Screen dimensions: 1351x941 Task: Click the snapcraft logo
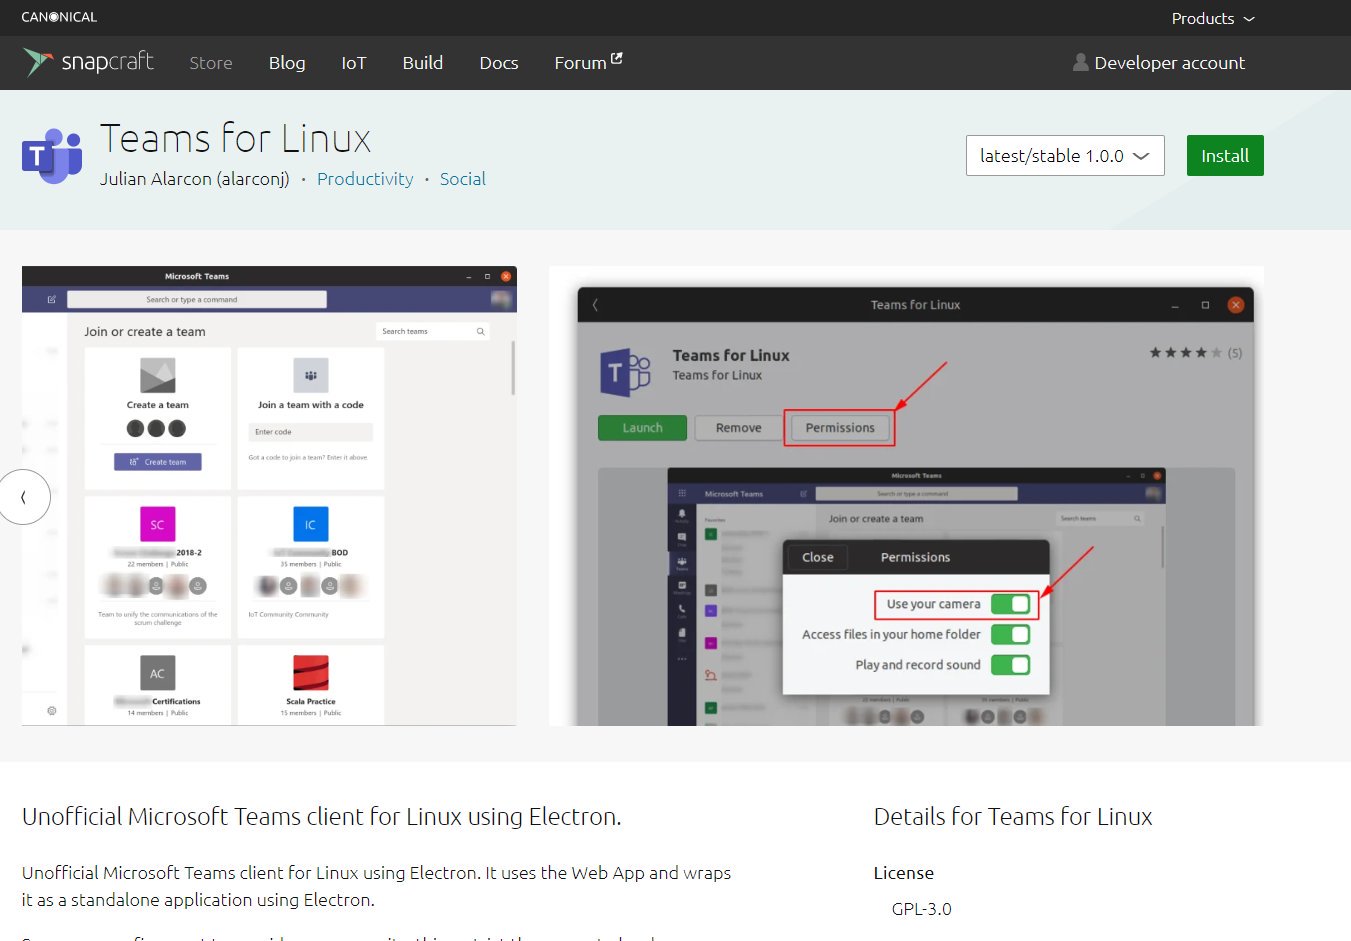pos(88,62)
